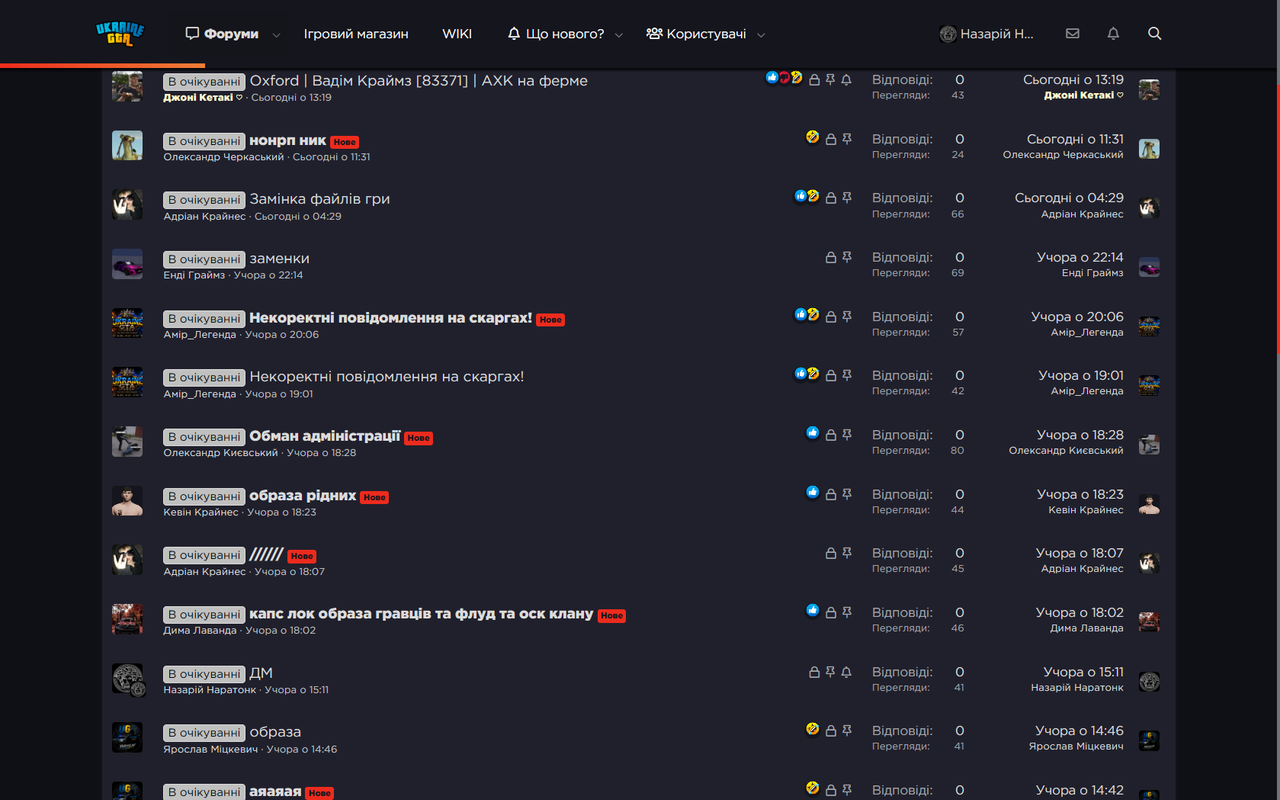Viewport: 1280px width, 800px height.
Task: Open the author Енді Граймз under заменки
Action: coord(194,275)
